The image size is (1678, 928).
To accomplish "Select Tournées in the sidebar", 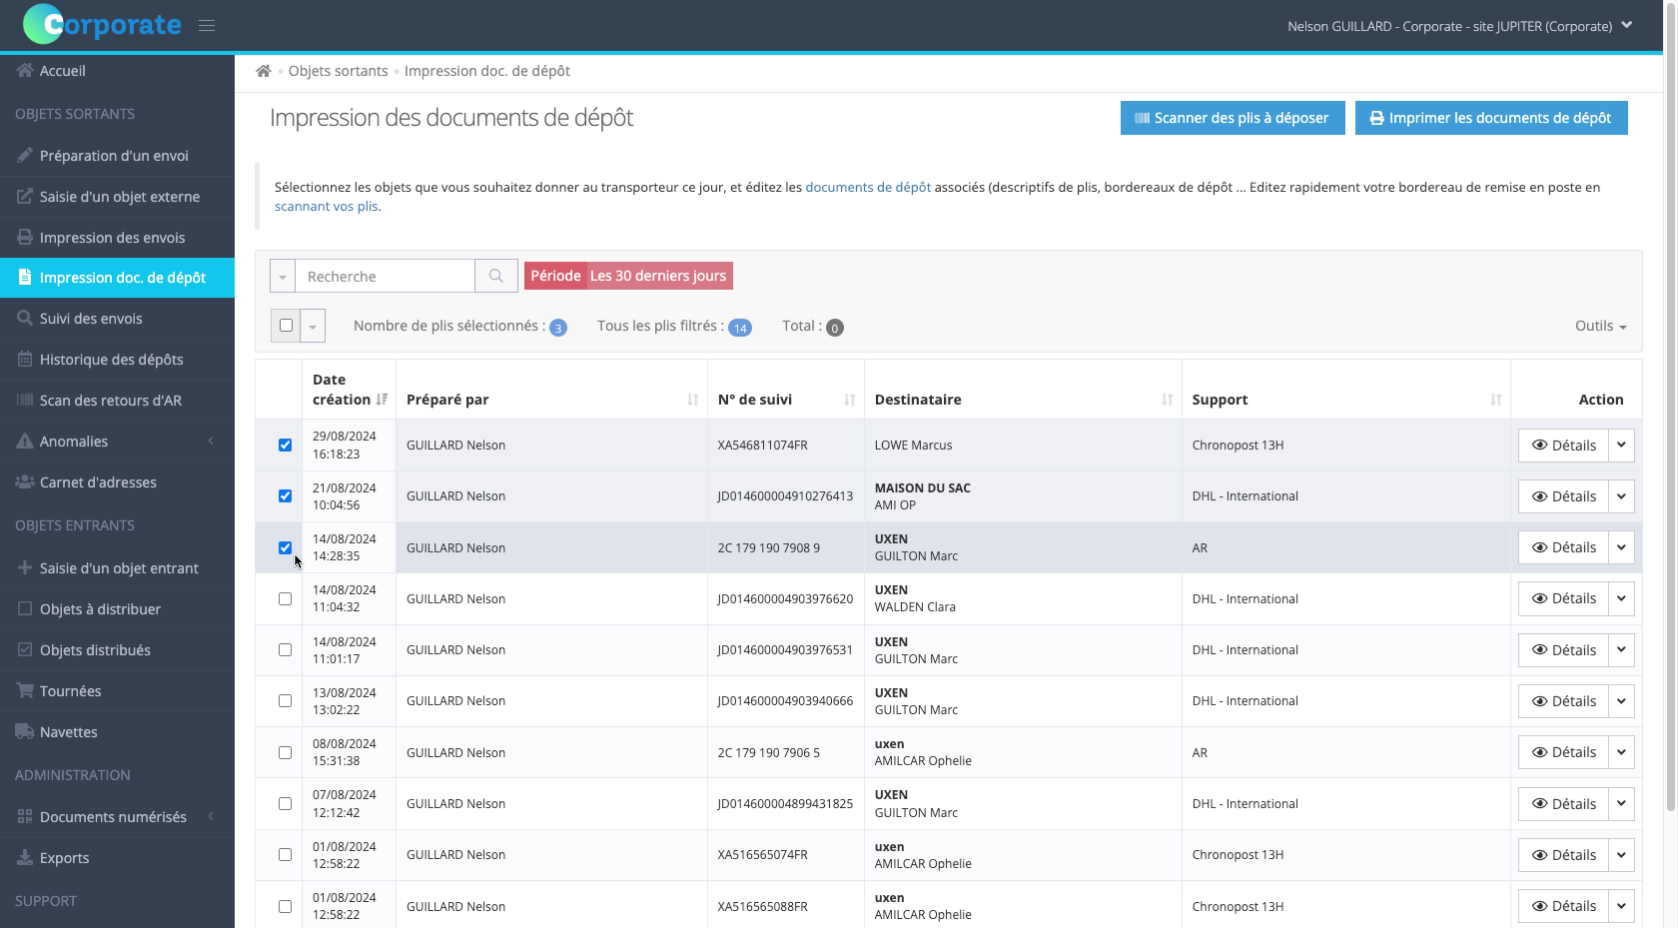I will coord(117,691).
